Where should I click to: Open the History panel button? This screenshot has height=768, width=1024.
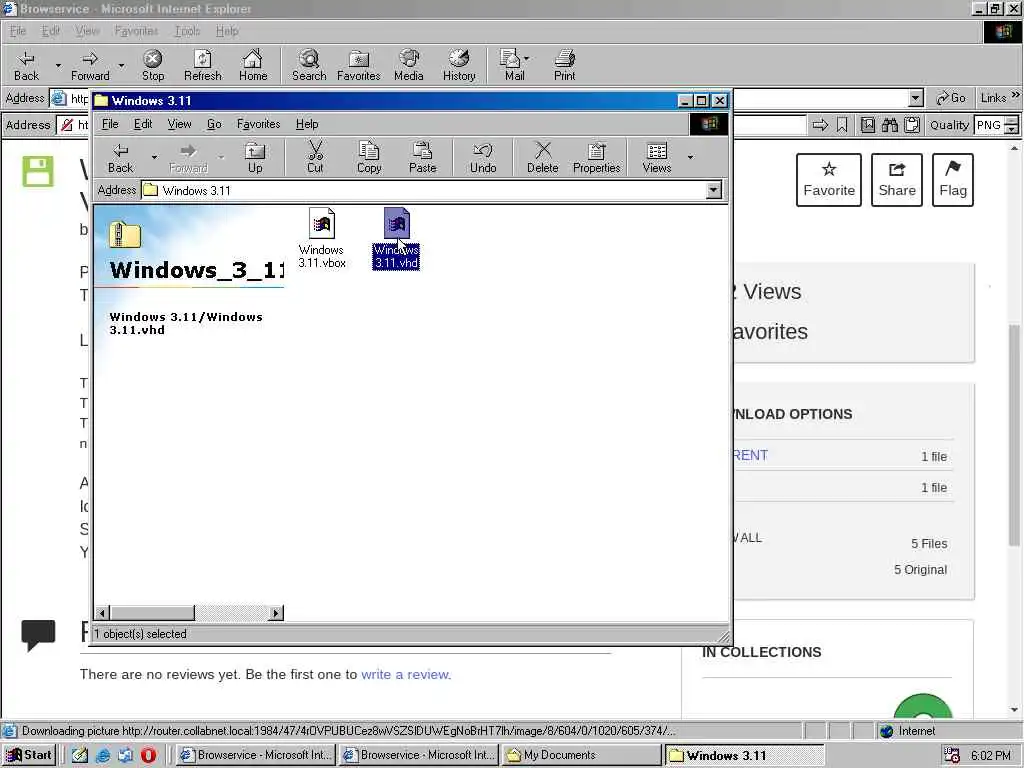[459, 66]
